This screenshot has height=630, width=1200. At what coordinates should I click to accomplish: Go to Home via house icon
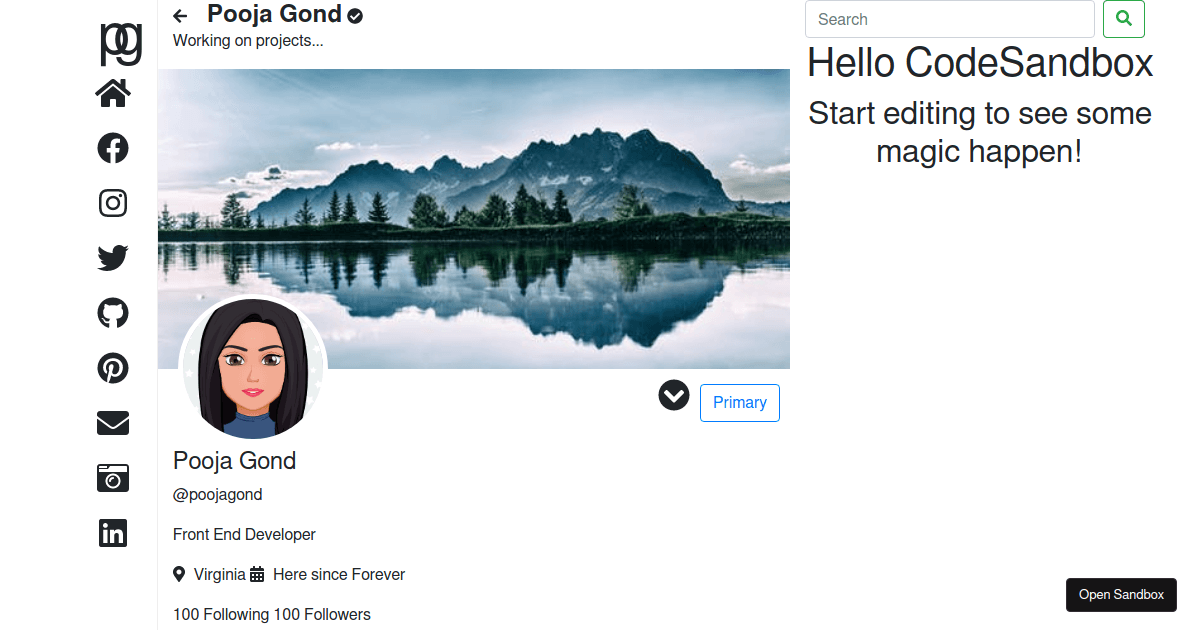[113, 93]
